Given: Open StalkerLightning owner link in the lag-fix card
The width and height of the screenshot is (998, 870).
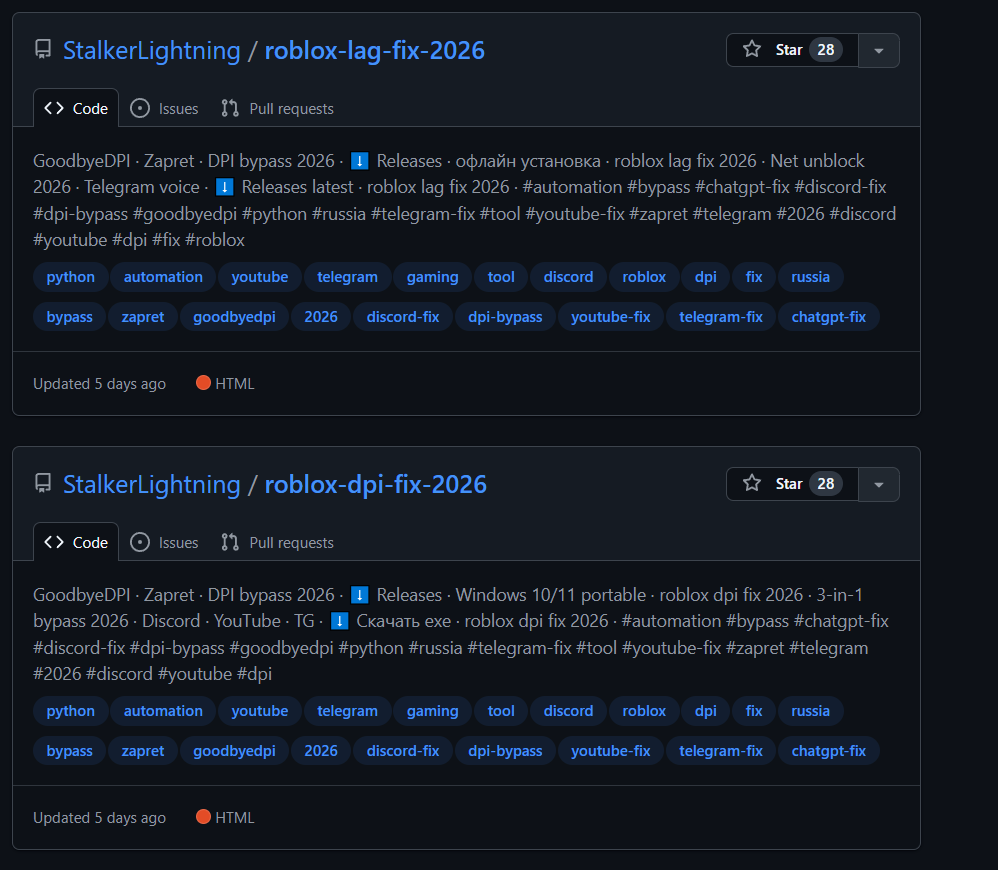Looking at the screenshot, I should coord(151,50).
